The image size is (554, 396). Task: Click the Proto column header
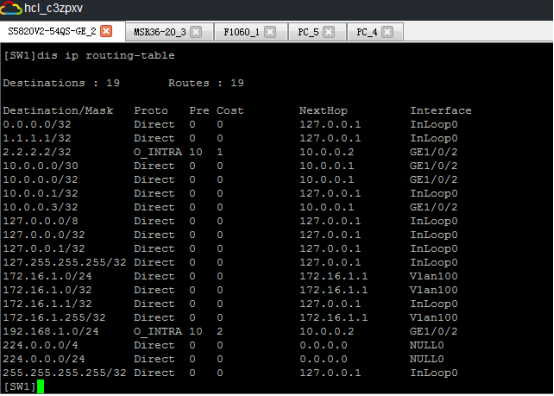pos(151,111)
